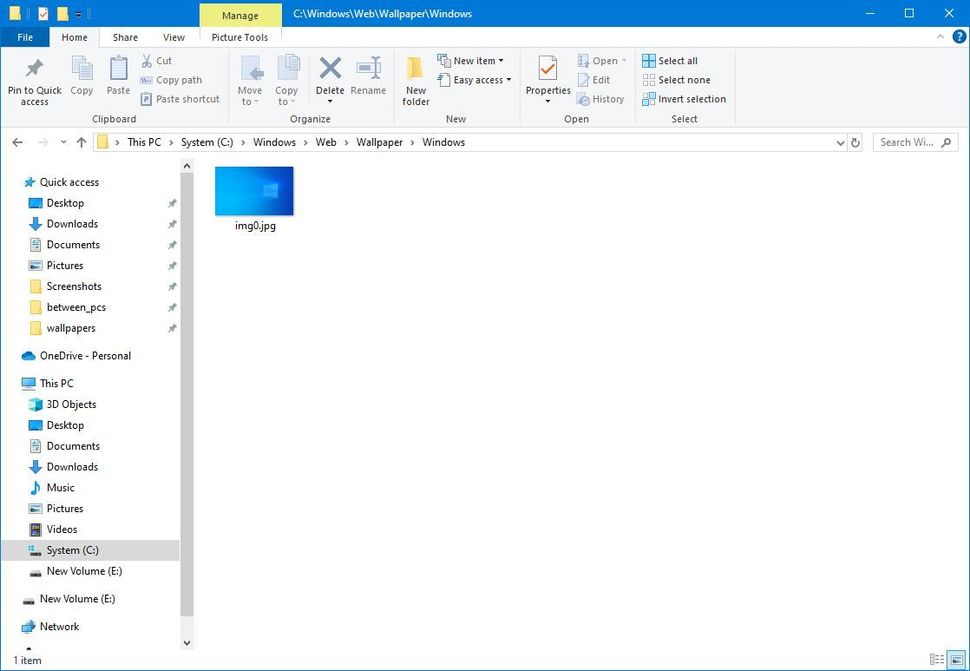Image resolution: width=970 pixels, height=671 pixels.
Task: Refresh the folder with the refresh icon
Action: [855, 142]
